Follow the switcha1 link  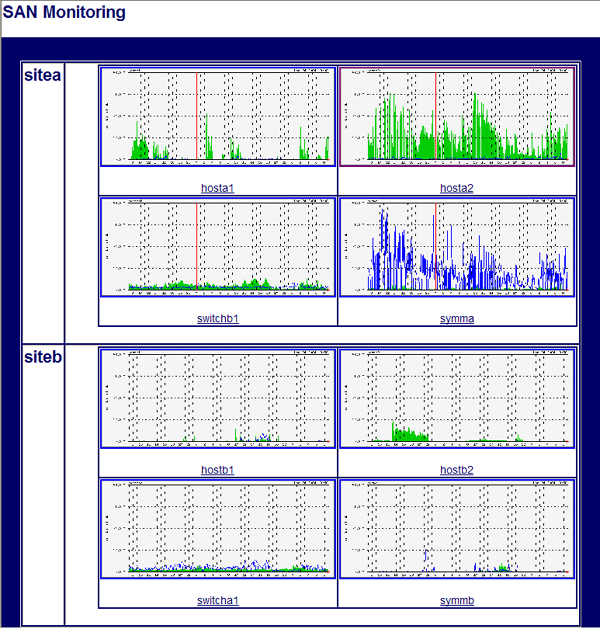pos(217,601)
